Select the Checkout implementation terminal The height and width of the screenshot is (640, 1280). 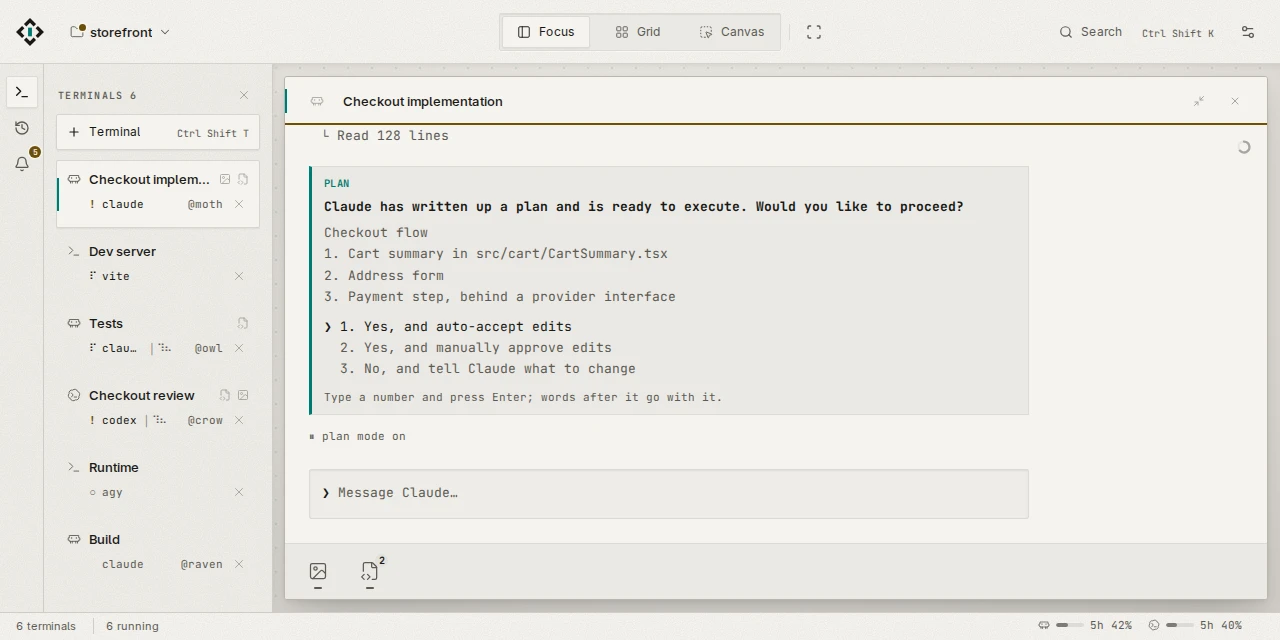pos(158,193)
